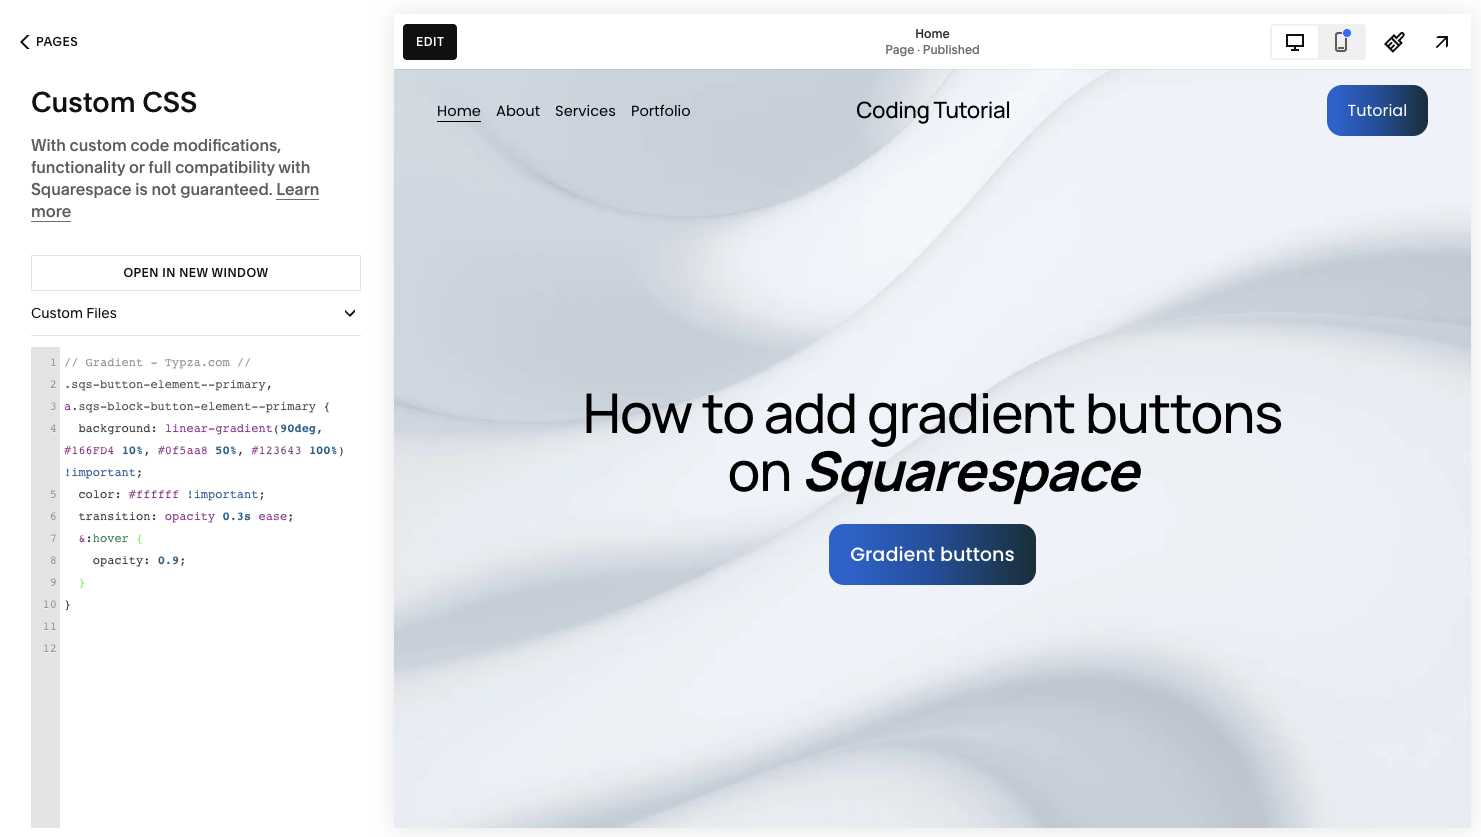Toggle preview mode back to mobile
The width and height of the screenshot is (1481, 837).
coord(1341,42)
